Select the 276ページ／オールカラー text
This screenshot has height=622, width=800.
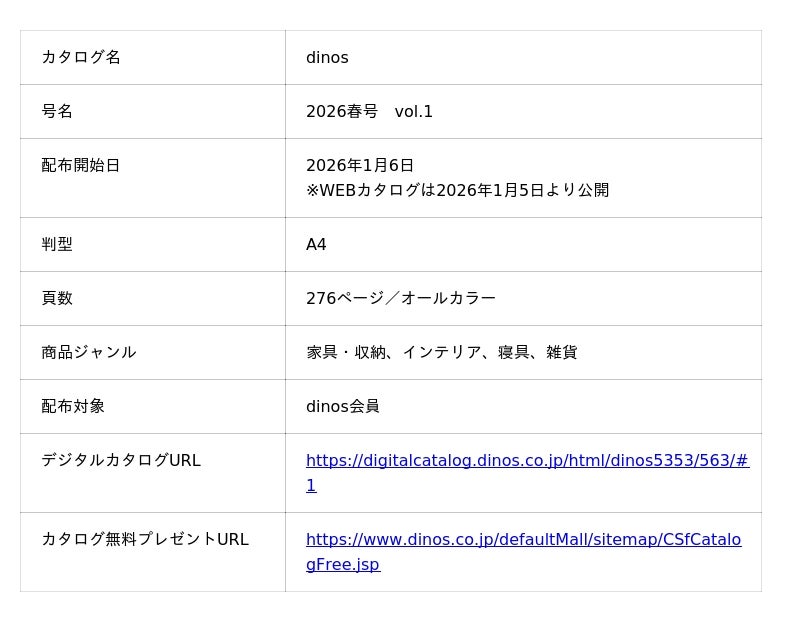pos(401,298)
